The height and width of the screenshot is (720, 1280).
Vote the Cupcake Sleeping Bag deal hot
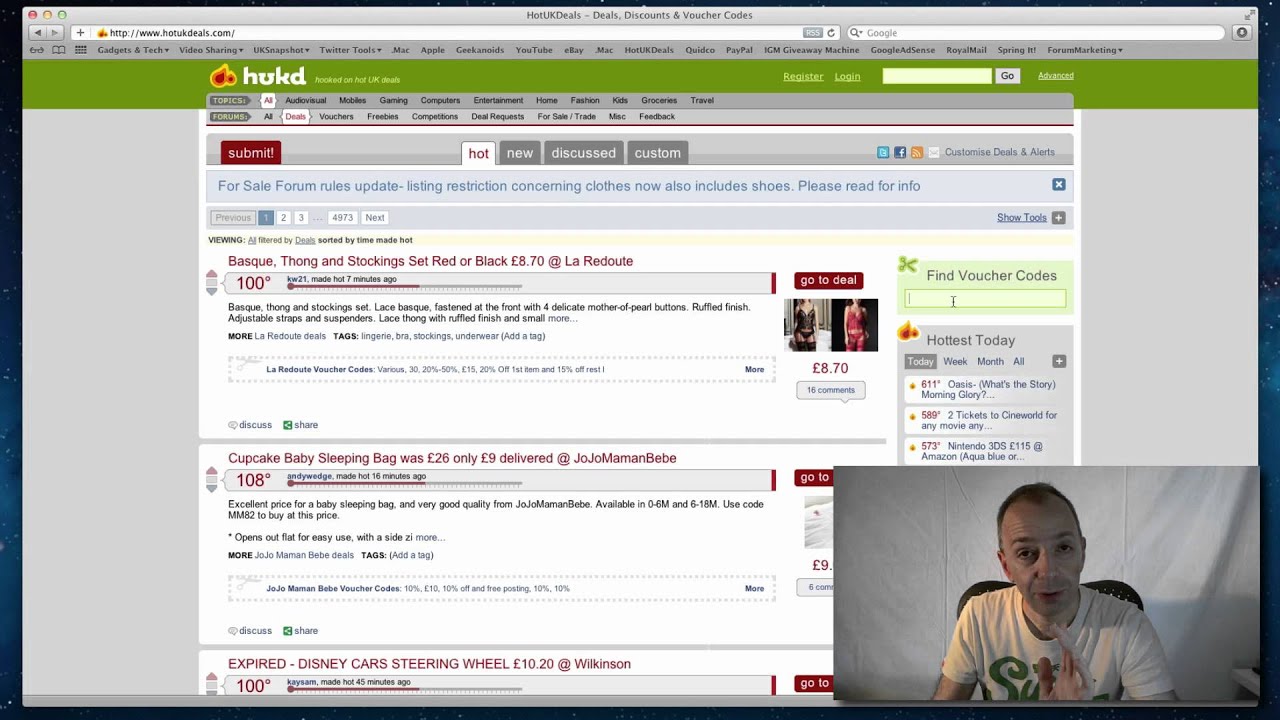[212, 472]
